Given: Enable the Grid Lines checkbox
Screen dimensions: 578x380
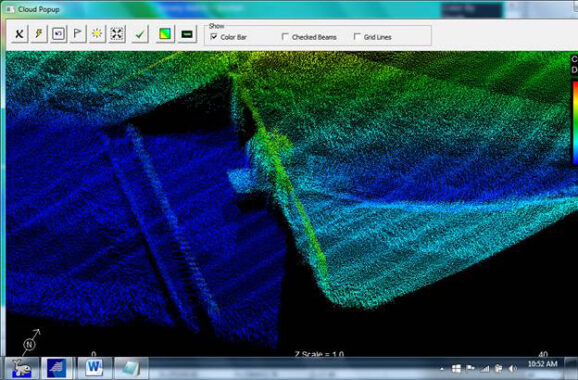Looking at the screenshot, I should 357,36.
